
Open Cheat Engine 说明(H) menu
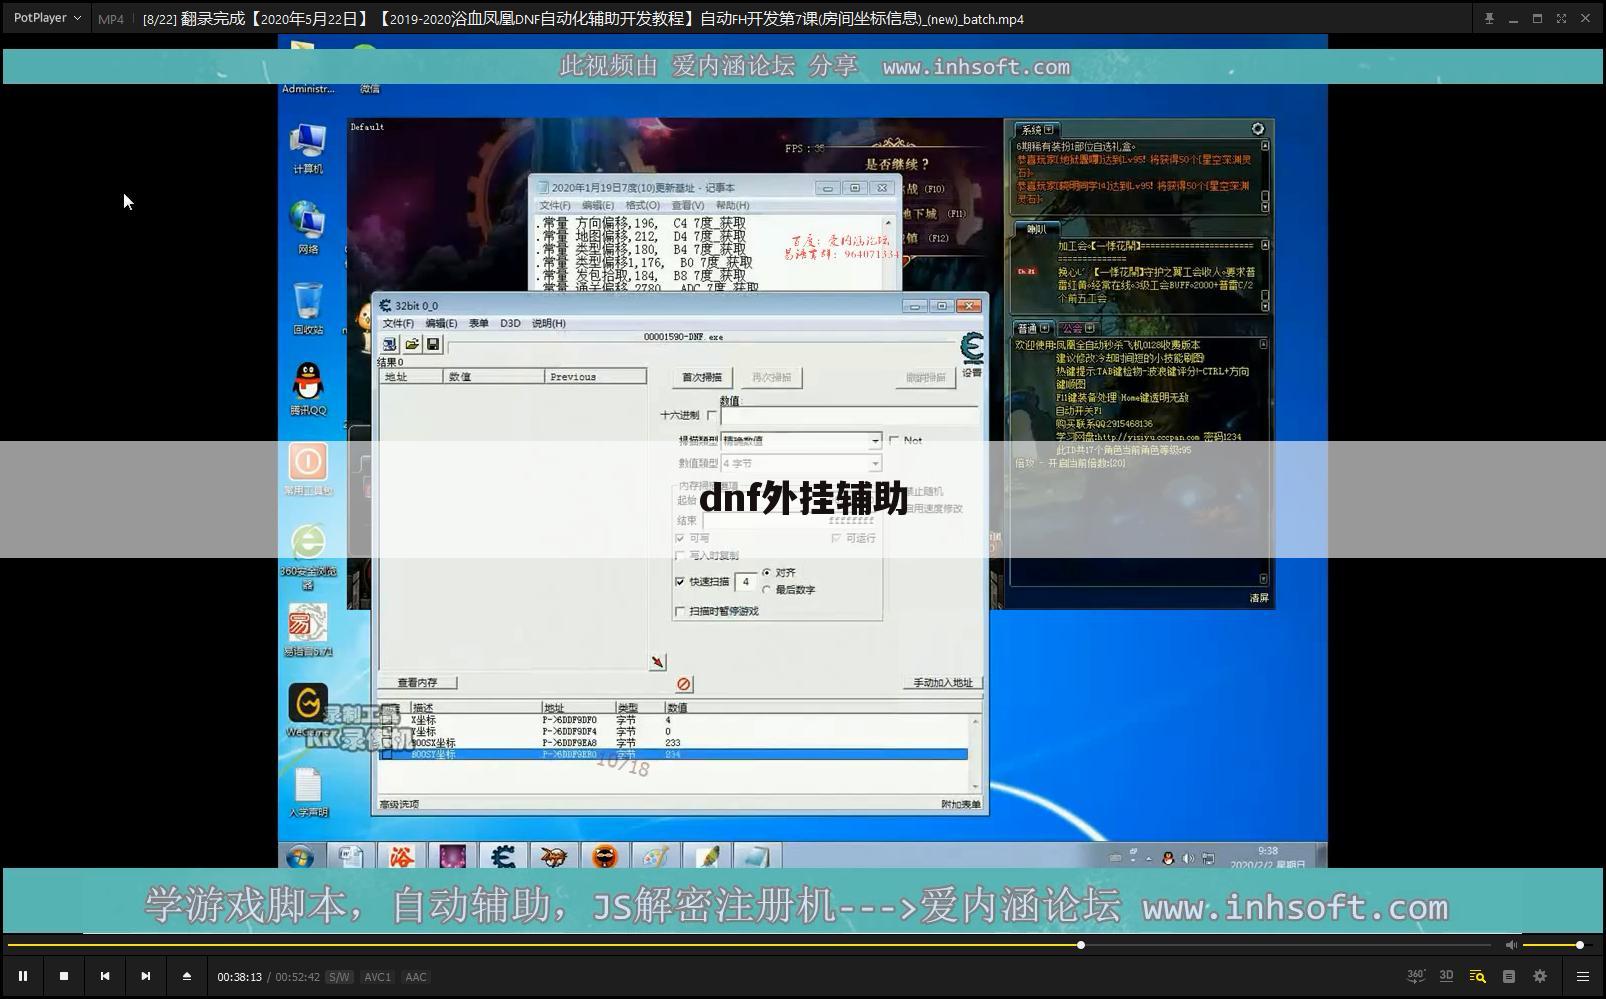pos(548,323)
